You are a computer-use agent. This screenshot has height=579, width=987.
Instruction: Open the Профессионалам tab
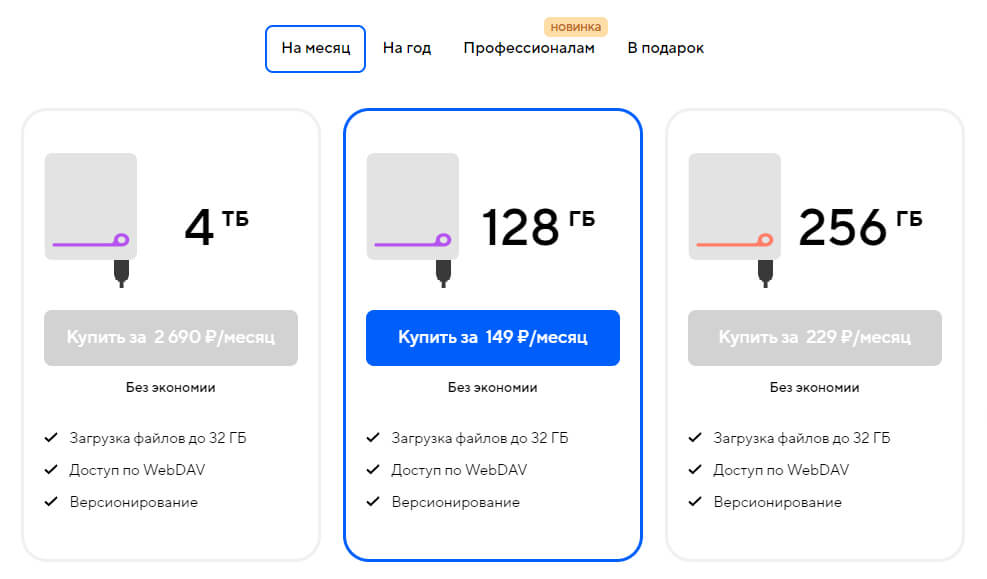(529, 46)
